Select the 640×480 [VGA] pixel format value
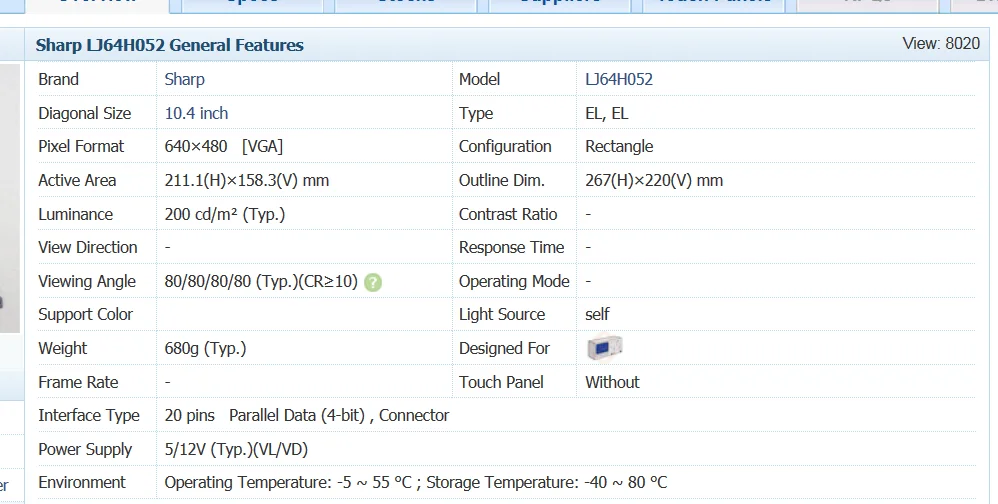Image resolution: width=998 pixels, height=504 pixels. point(223,146)
